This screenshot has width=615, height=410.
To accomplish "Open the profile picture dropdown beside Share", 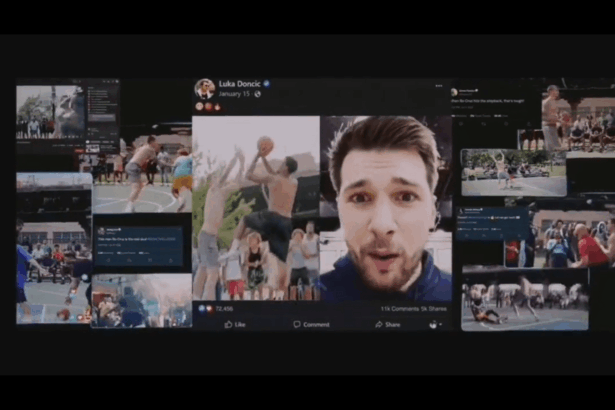I will (436, 324).
